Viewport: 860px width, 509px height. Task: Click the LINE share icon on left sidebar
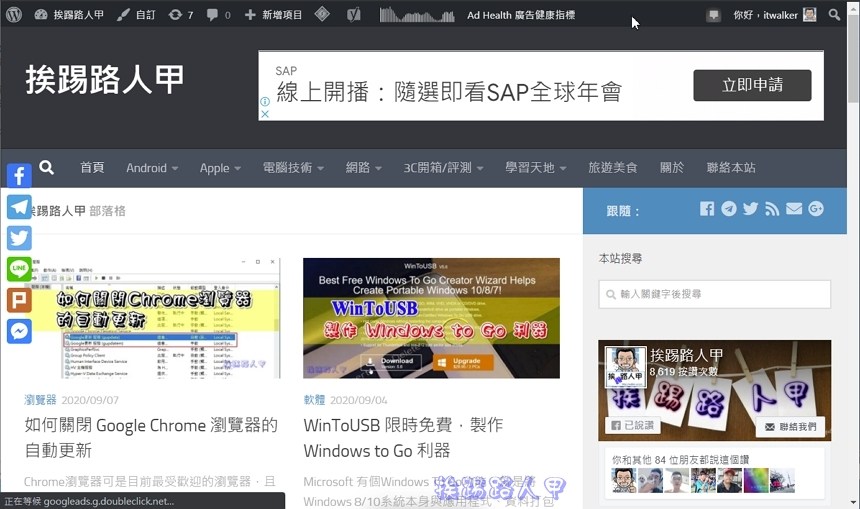(x=19, y=269)
